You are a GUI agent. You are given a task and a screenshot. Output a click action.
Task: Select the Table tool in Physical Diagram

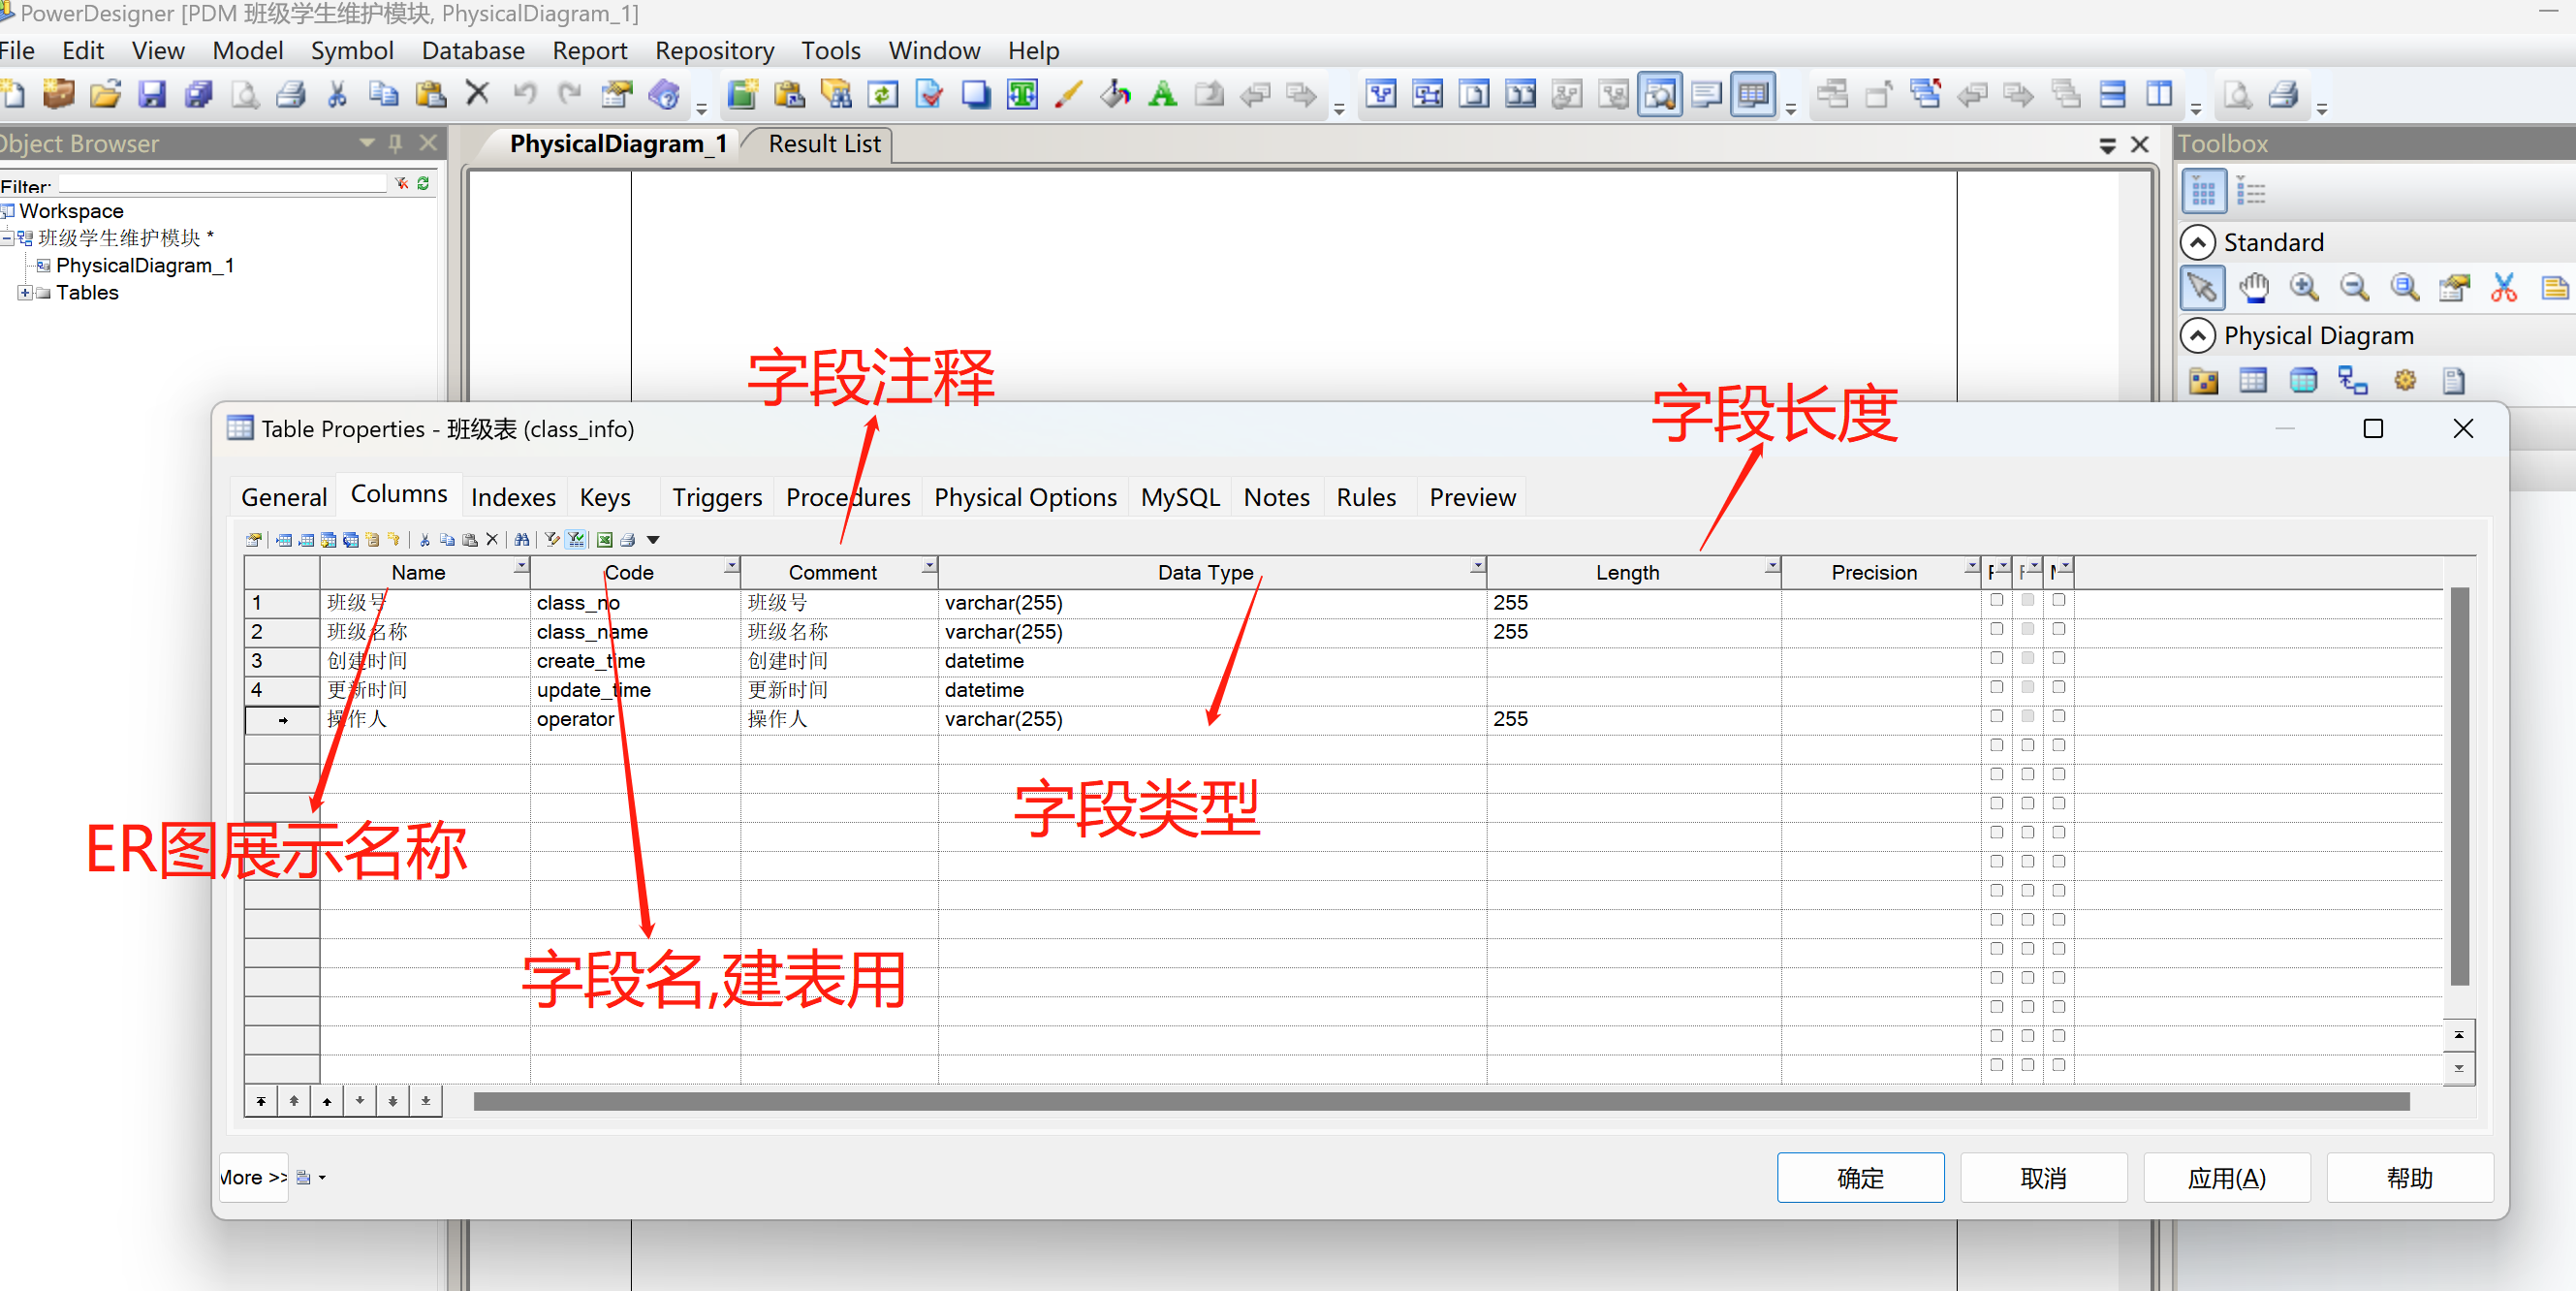pyautogui.click(x=2253, y=381)
